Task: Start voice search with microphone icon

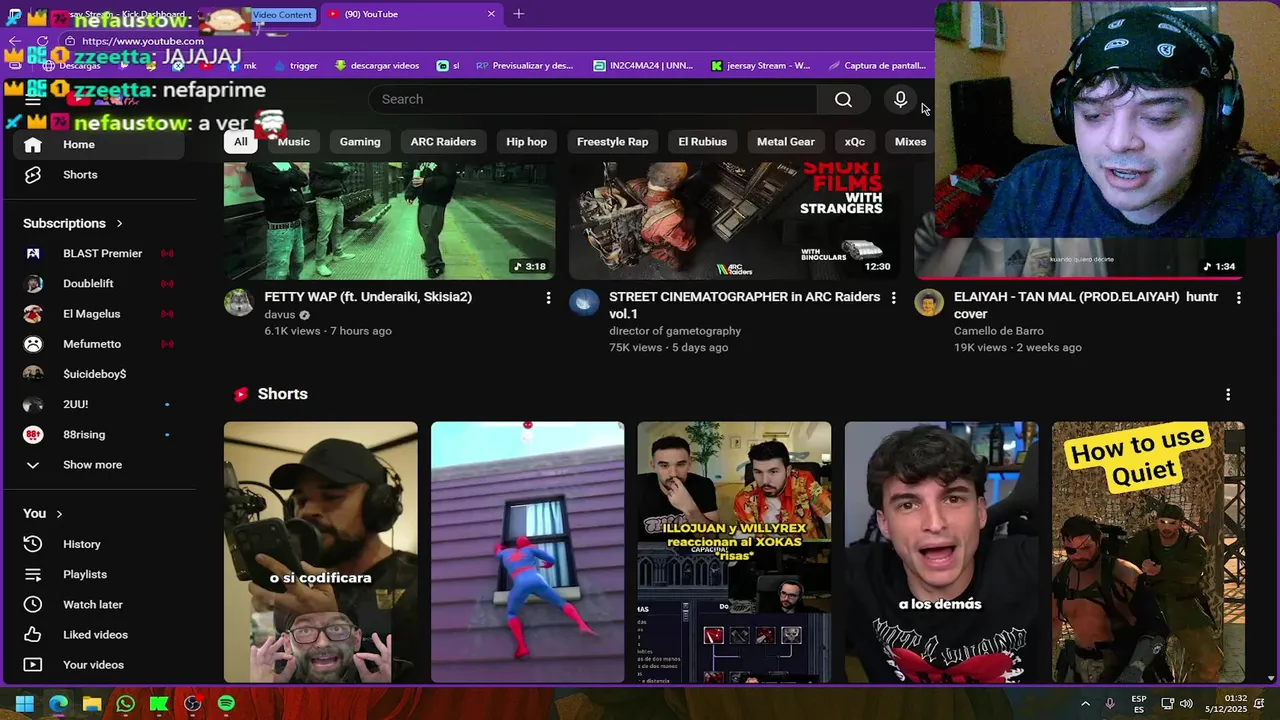Action: 900,99
